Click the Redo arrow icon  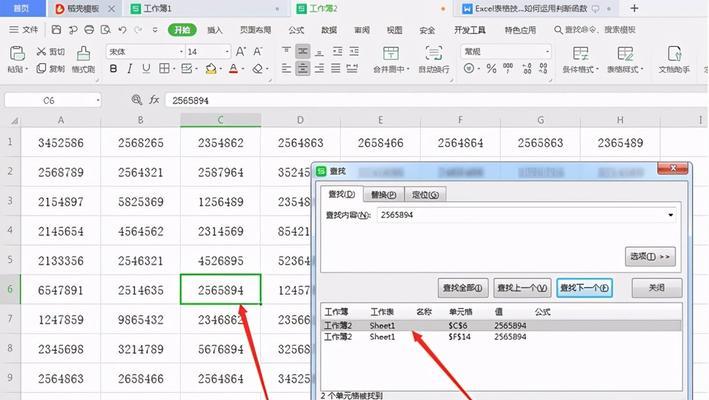point(138,30)
